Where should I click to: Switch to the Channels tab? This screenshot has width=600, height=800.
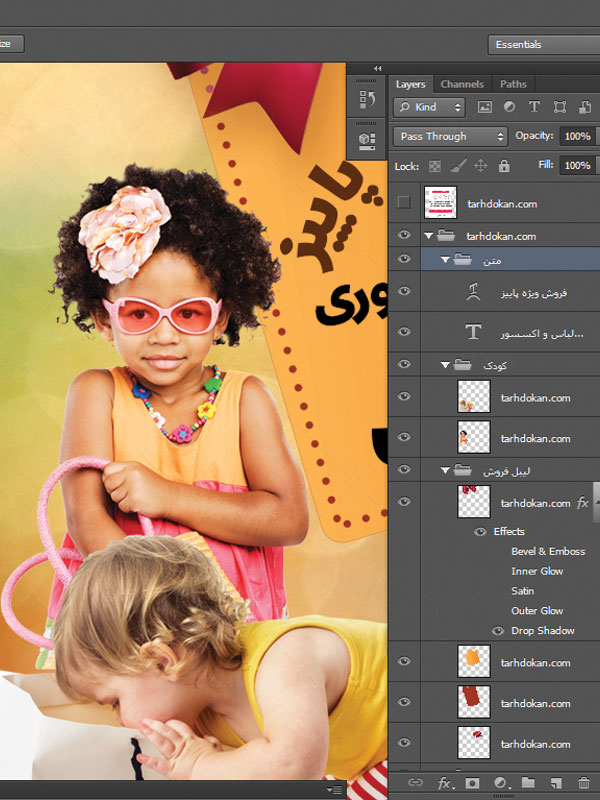462,84
